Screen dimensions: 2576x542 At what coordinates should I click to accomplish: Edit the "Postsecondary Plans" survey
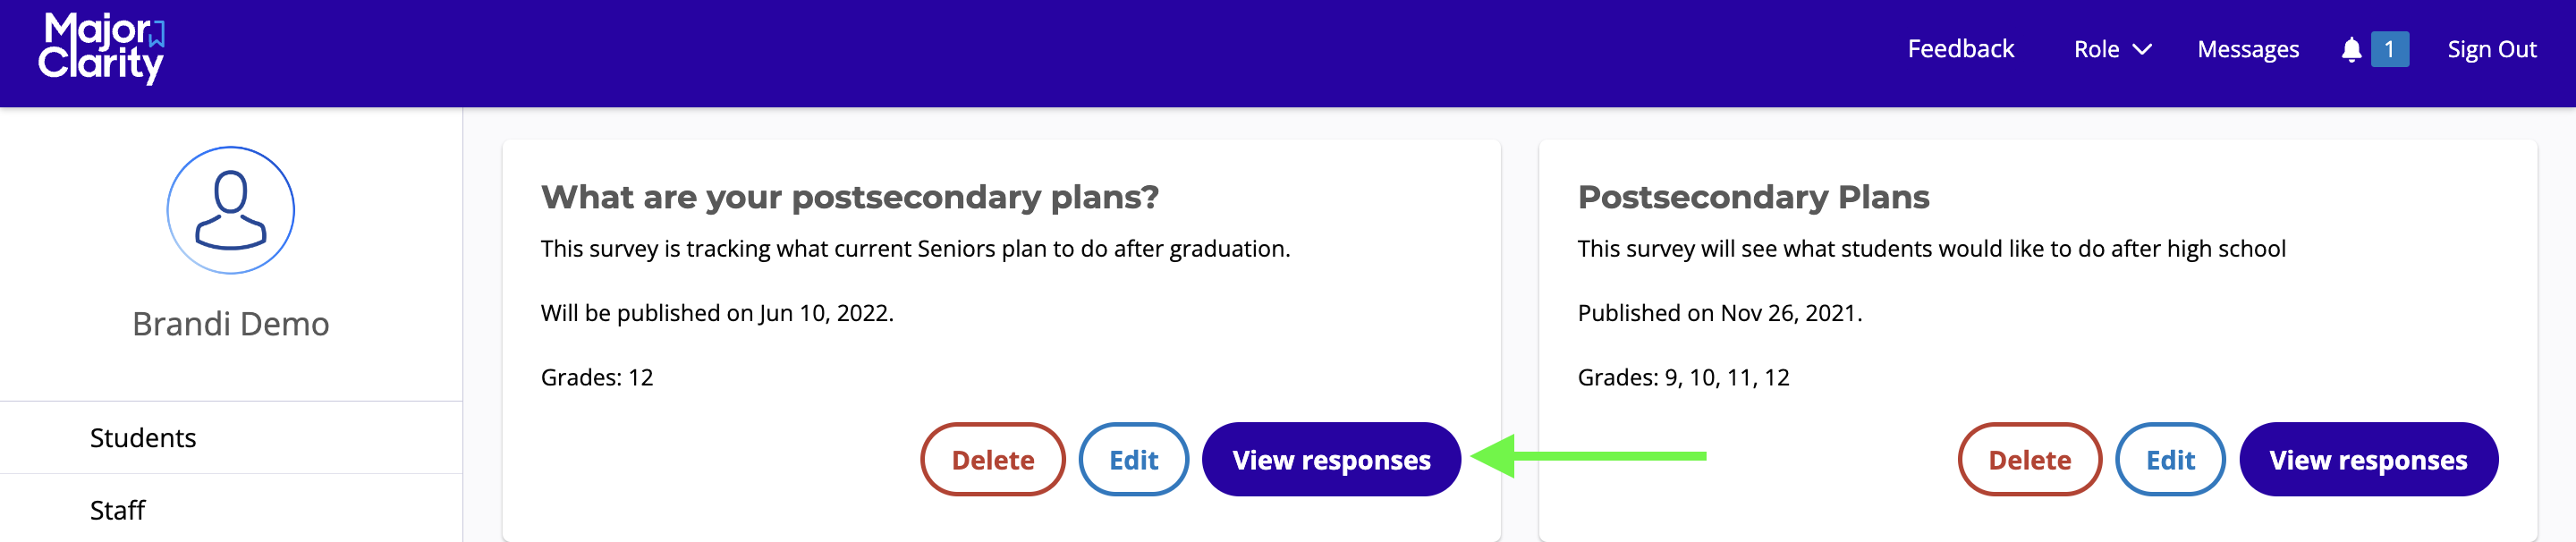tap(2170, 460)
